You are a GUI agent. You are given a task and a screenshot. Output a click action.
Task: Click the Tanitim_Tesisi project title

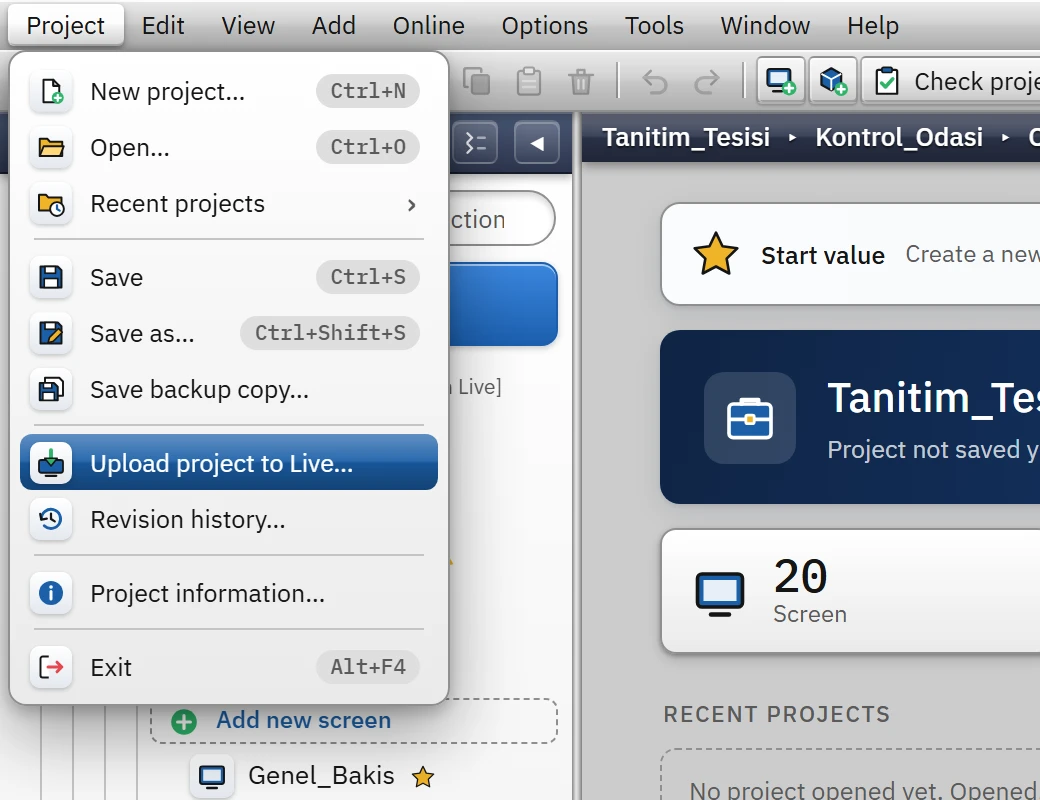point(933,399)
